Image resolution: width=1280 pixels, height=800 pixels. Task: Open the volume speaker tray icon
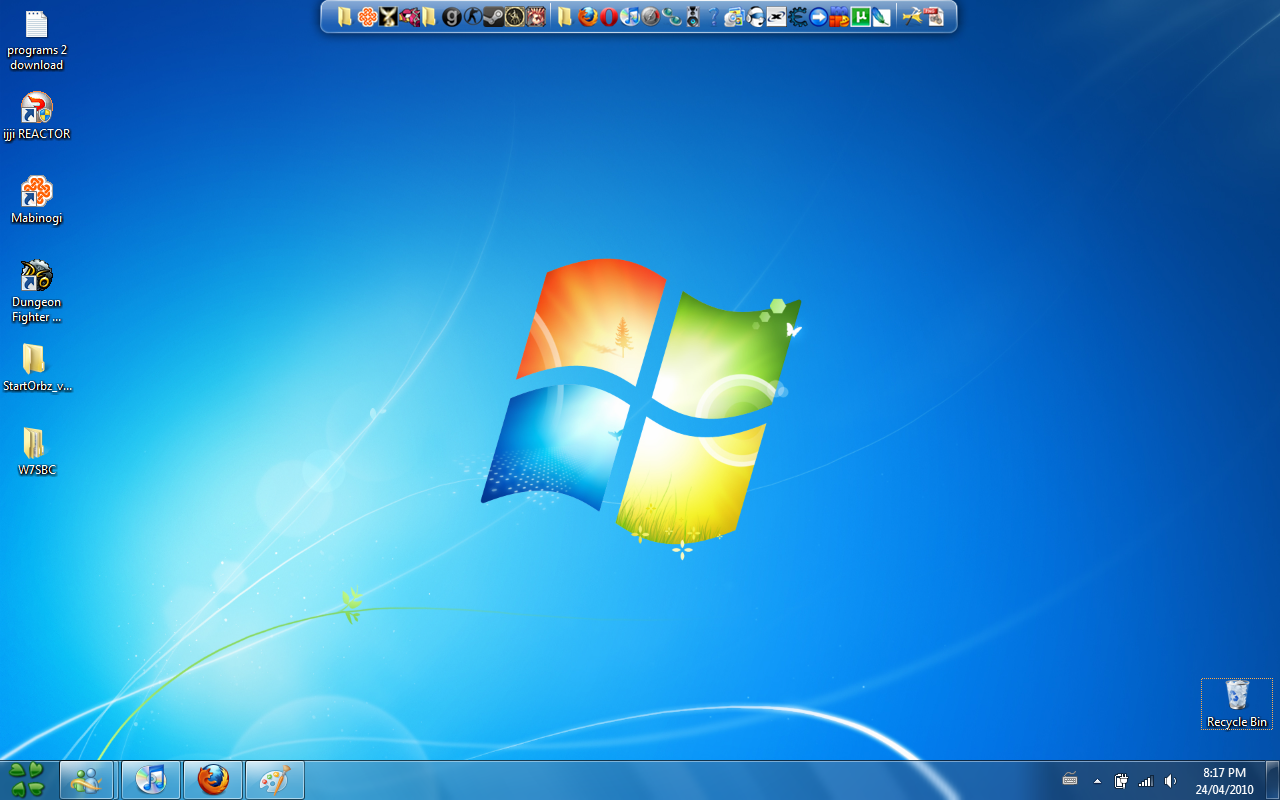[x=1170, y=781]
